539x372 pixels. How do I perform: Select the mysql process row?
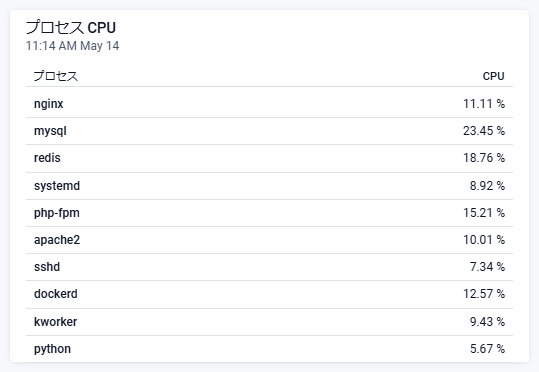(x=269, y=131)
